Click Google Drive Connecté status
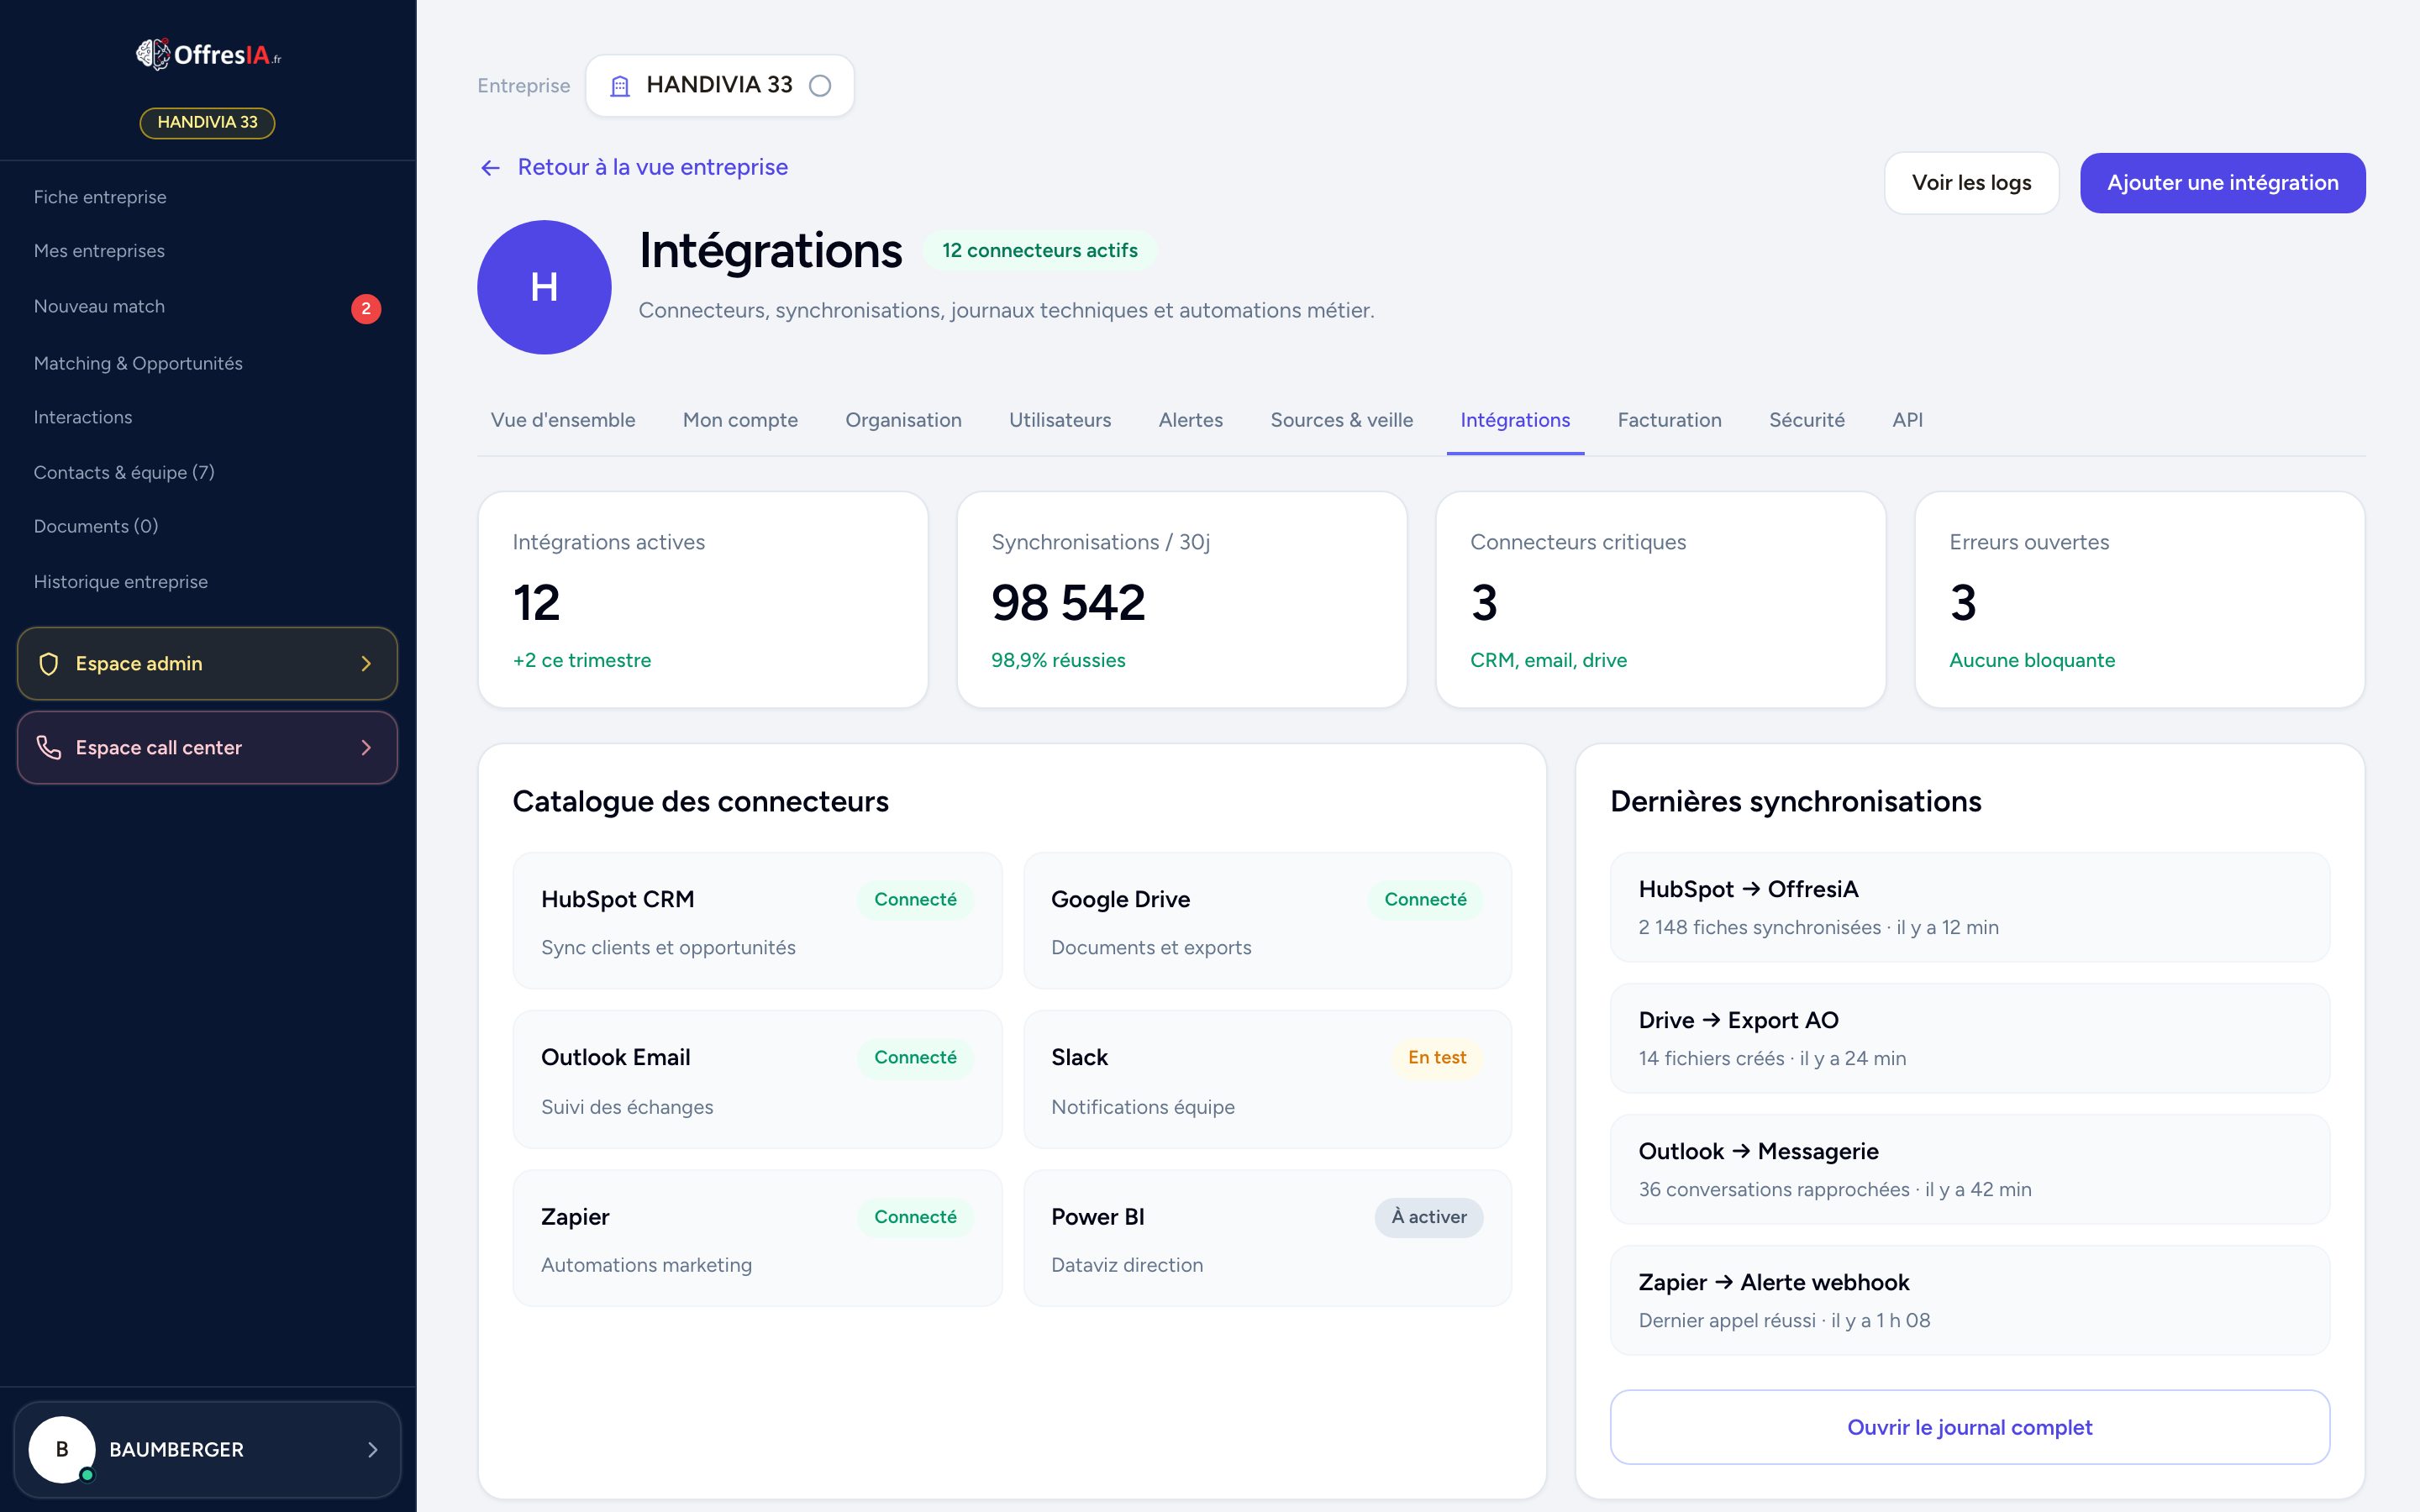2420x1512 pixels. click(x=1425, y=900)
